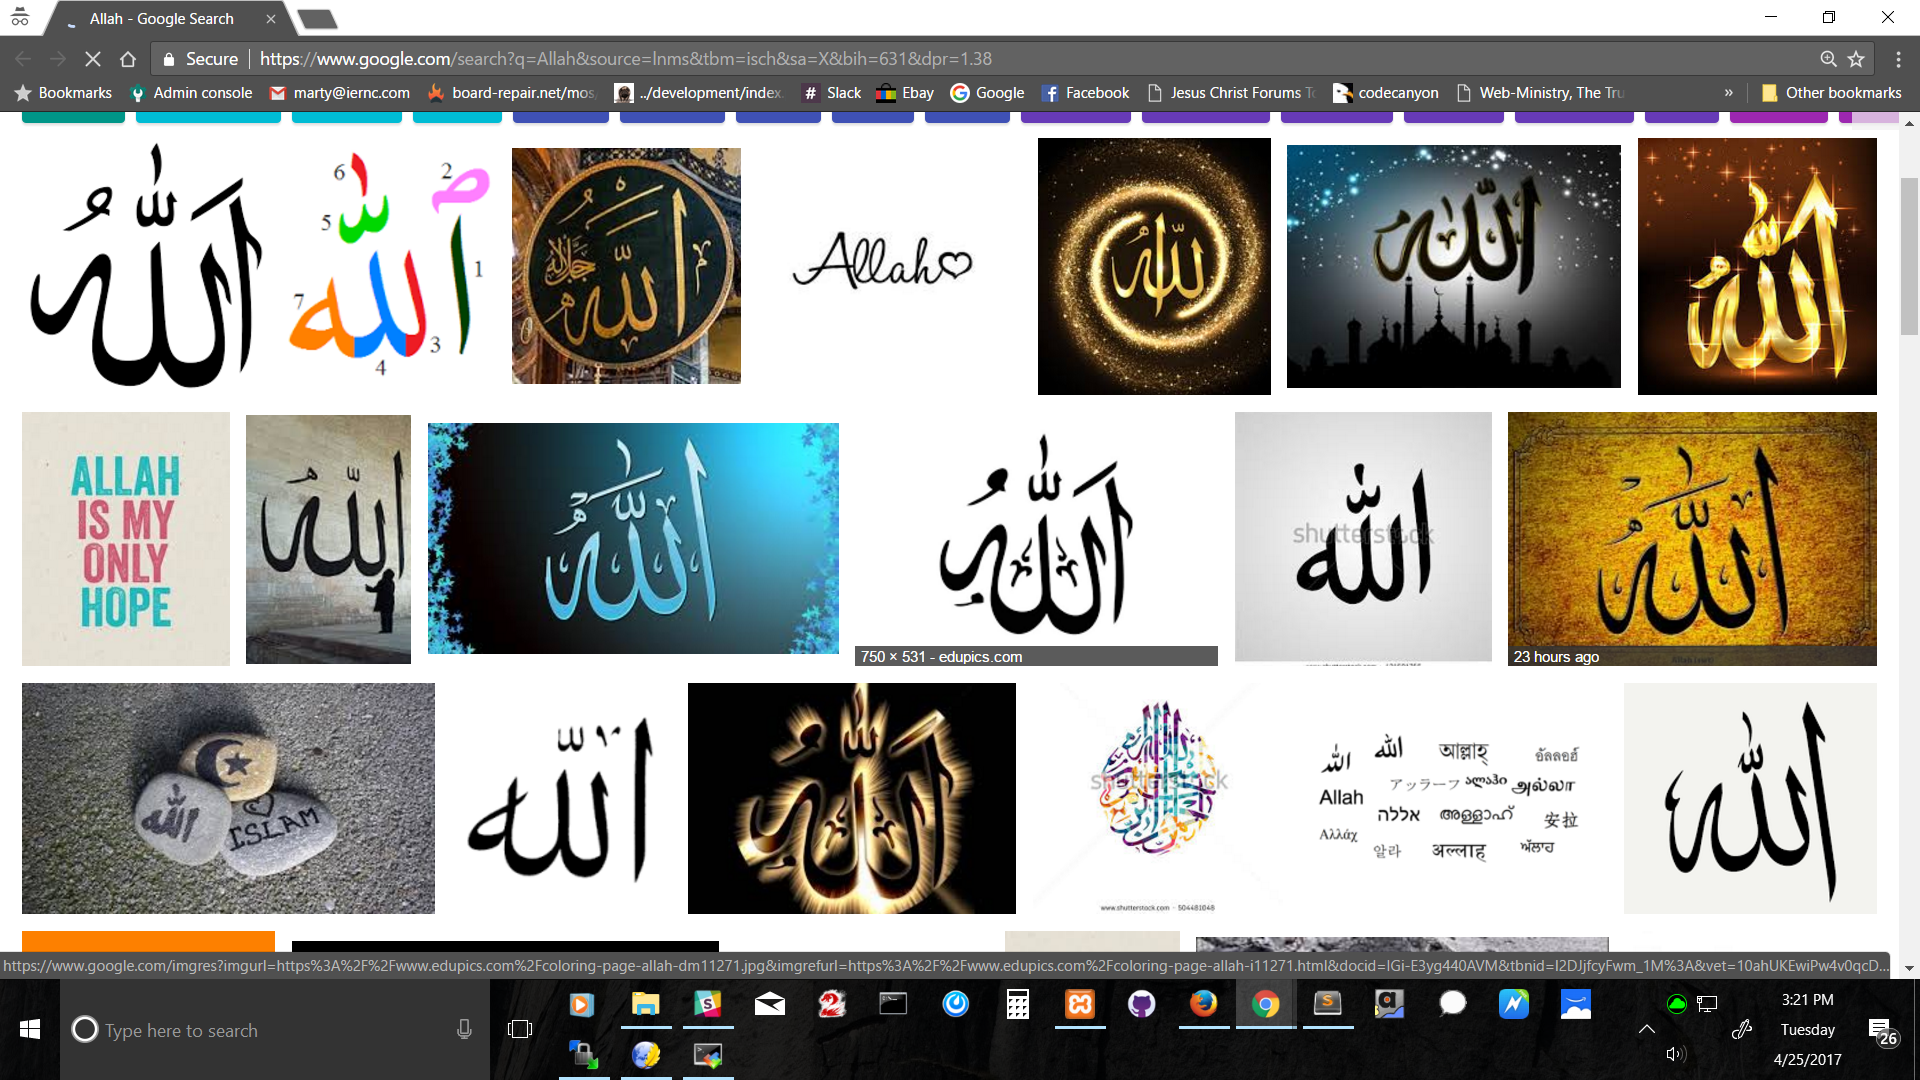This screenshot has width=1920, height=1080.
Task: Expand hidden bookmarks chevron
Action: pos(1728,92)
